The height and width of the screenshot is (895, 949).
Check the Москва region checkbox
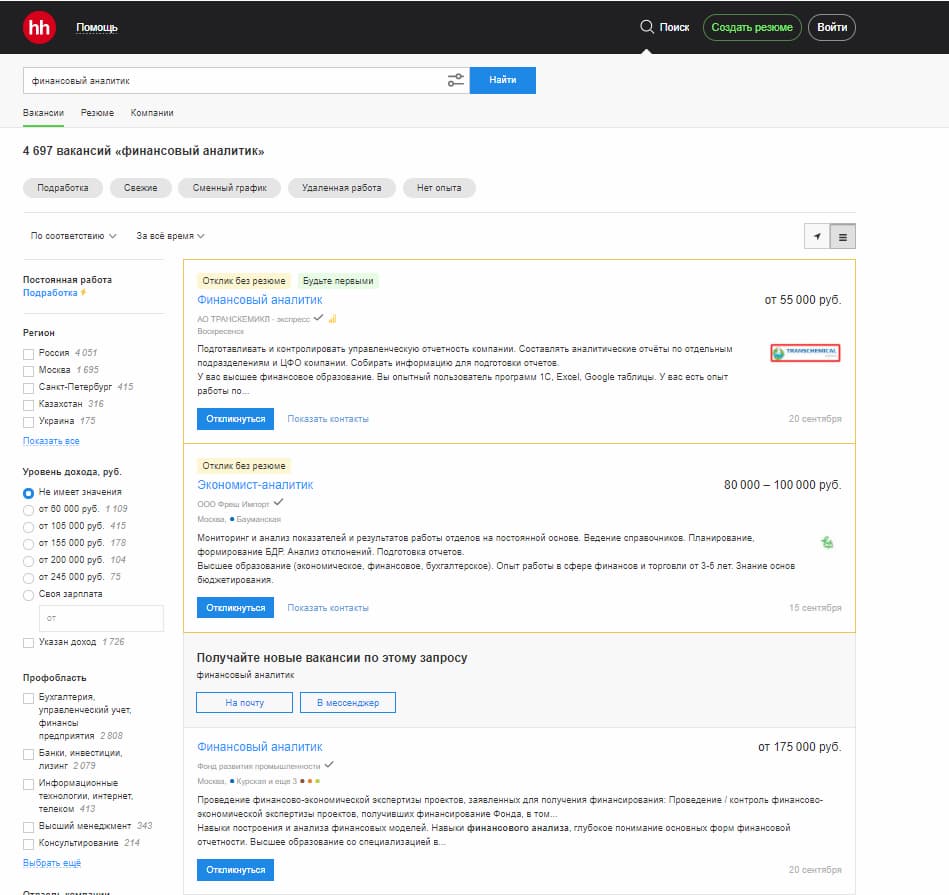coord(28,370)
